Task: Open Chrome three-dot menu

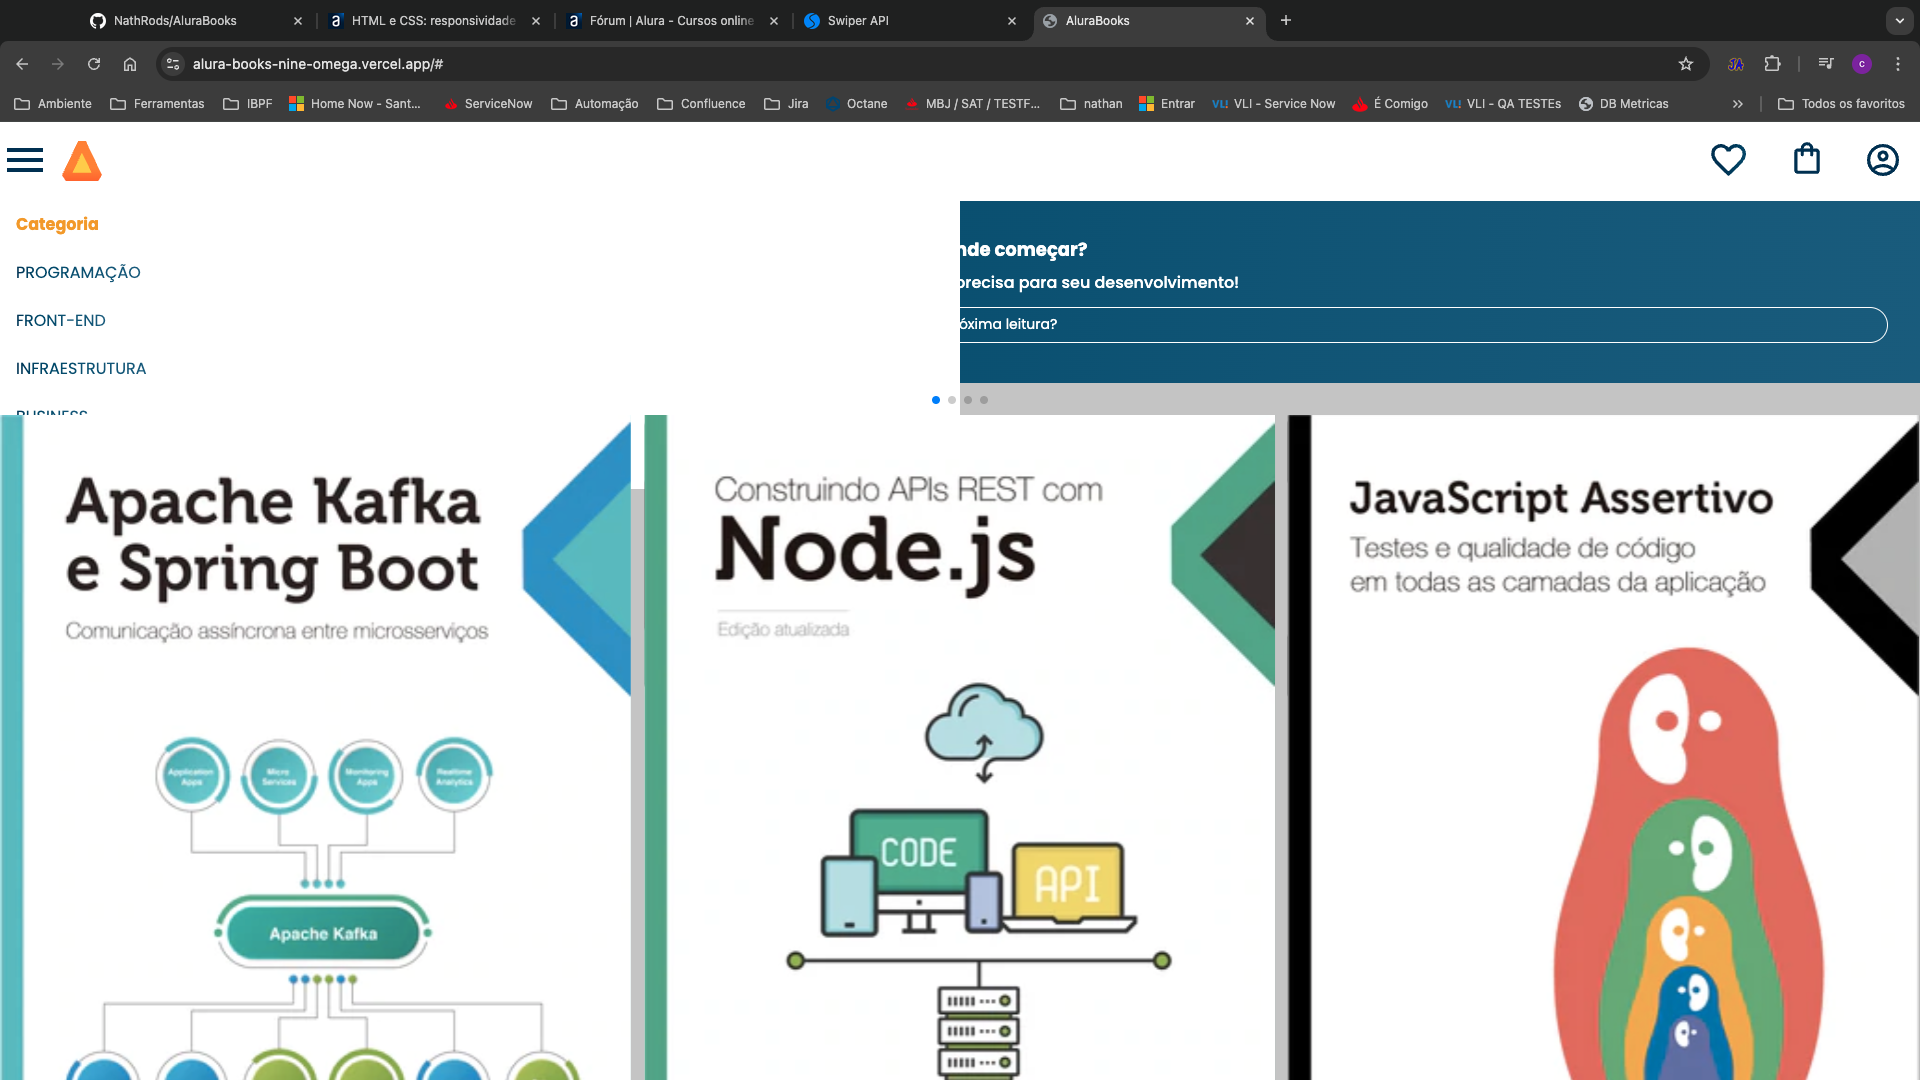Action: pos(1898,64)
